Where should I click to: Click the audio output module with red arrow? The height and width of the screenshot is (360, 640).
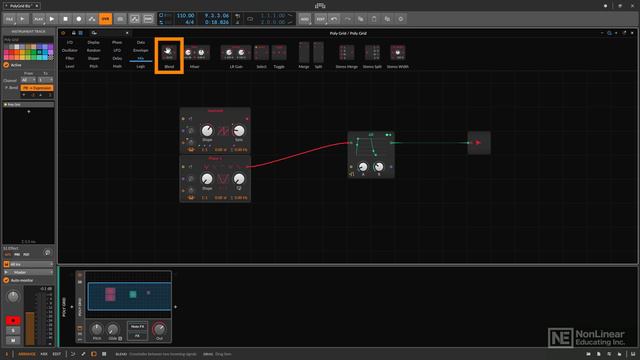click(479, 143)
